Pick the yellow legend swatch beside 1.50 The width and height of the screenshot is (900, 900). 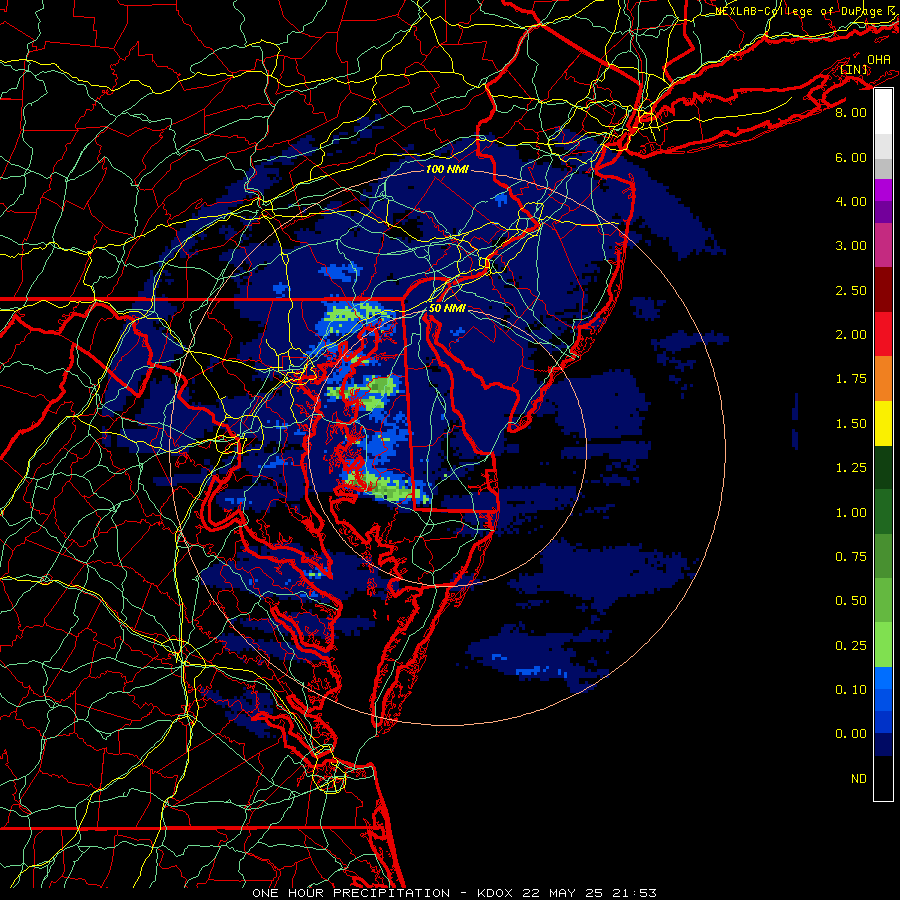[x=883, y=424]
